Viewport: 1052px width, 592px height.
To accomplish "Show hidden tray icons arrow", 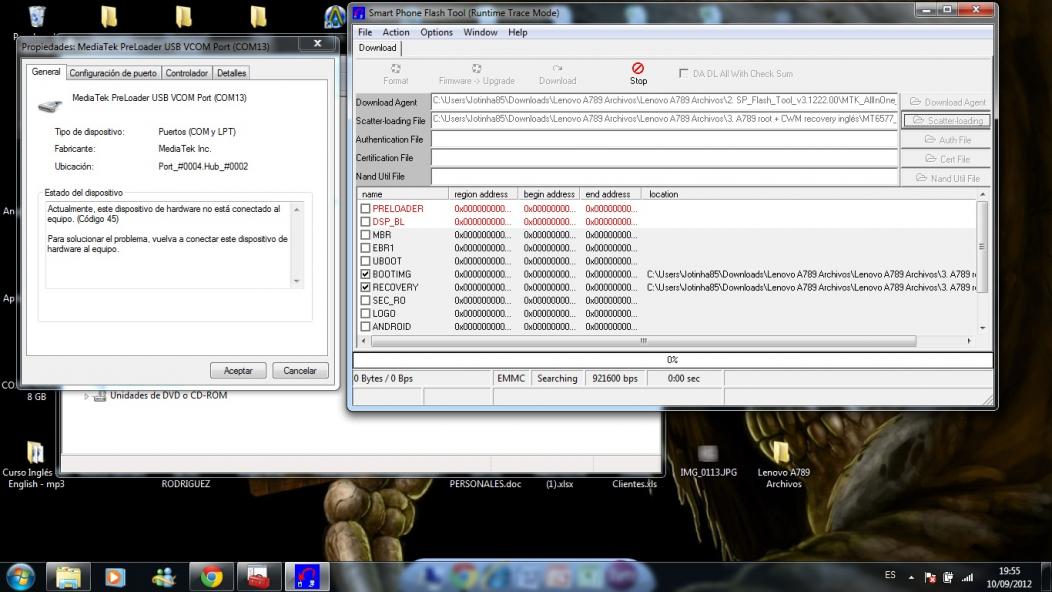I will click(x=911, y=577).
